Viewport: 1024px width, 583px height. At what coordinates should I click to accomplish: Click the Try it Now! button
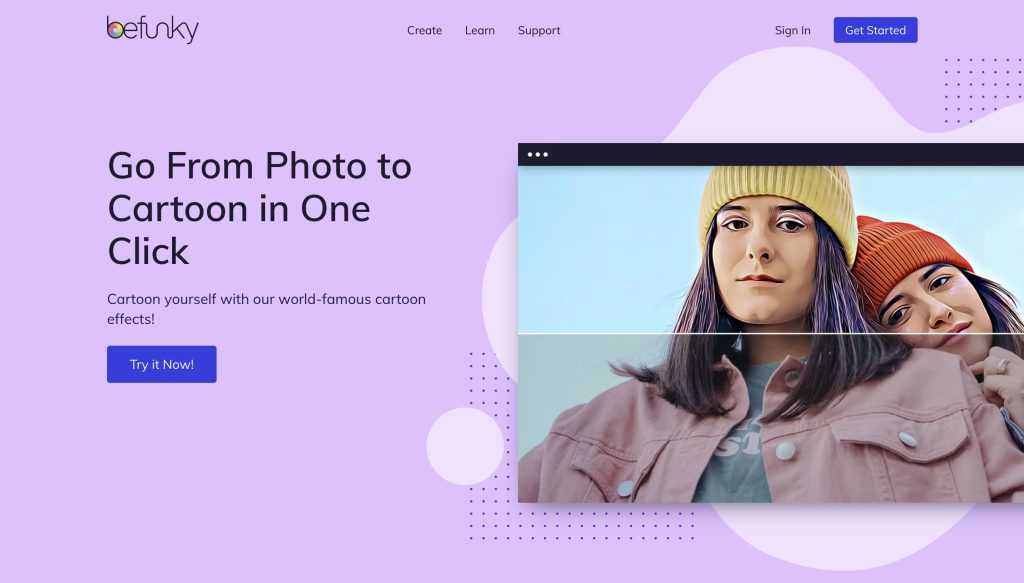(x=161, y=364)
